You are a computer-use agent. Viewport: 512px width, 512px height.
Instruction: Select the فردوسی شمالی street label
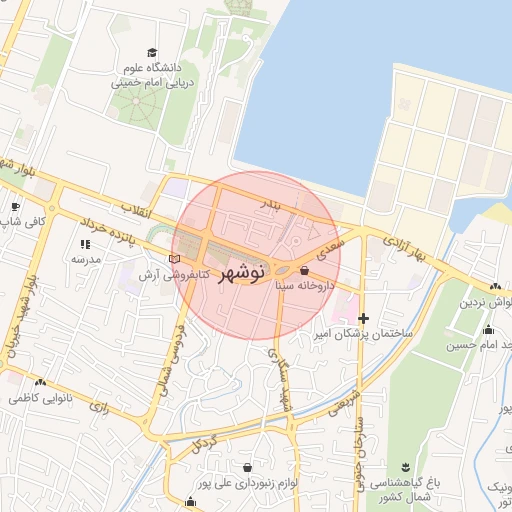173,361
